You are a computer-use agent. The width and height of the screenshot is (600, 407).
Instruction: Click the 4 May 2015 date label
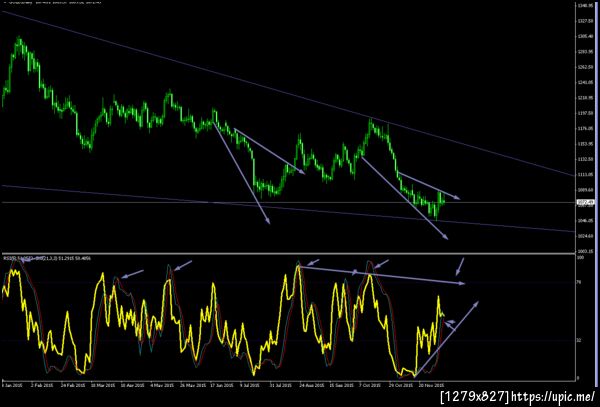pos(162,385)
